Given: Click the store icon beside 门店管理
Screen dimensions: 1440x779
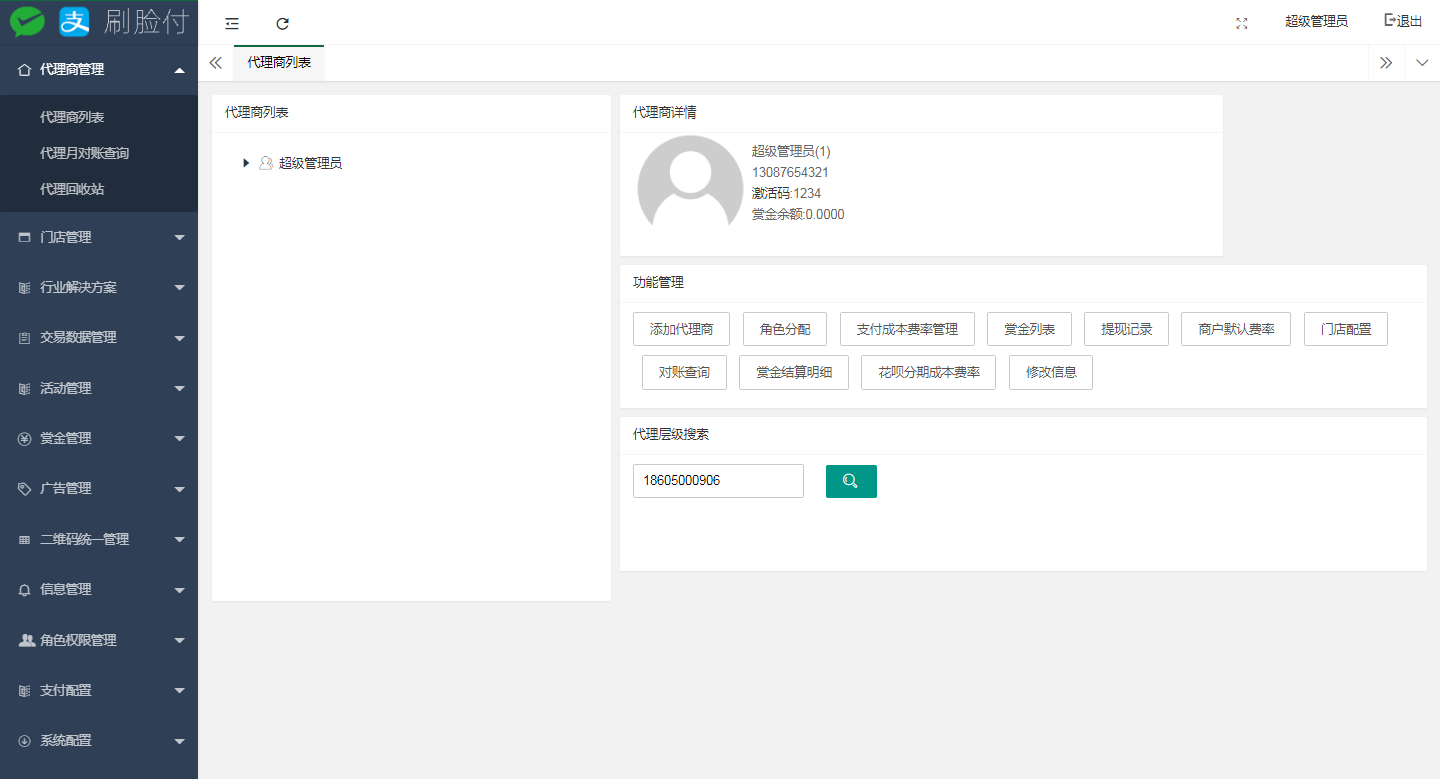Looking at the screenshot, I should point(25,237).
